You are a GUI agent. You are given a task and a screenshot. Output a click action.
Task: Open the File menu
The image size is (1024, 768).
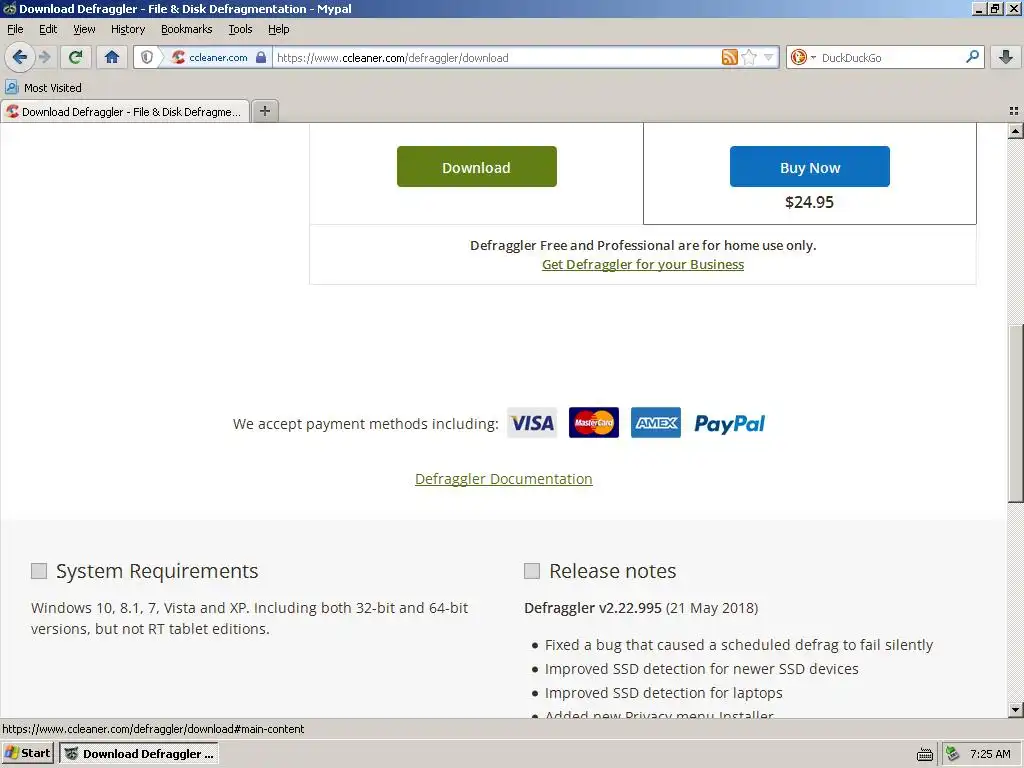pyautogui.click(x=15, y=29)
